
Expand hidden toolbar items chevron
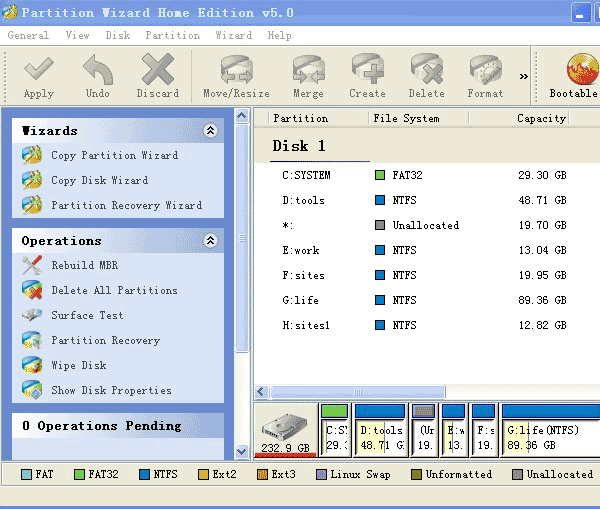click(523, 76)
